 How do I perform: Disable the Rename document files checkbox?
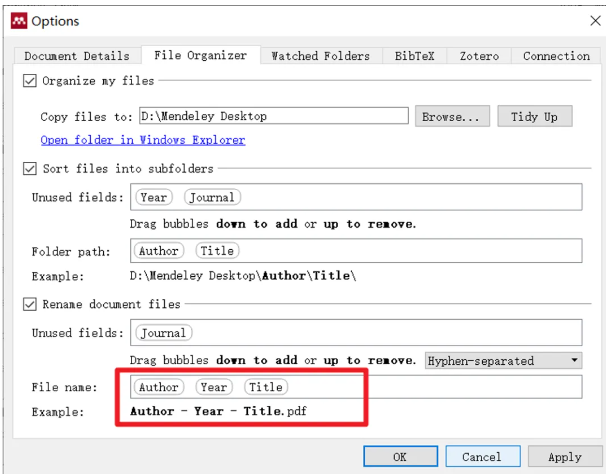click(x=30, y=304)
